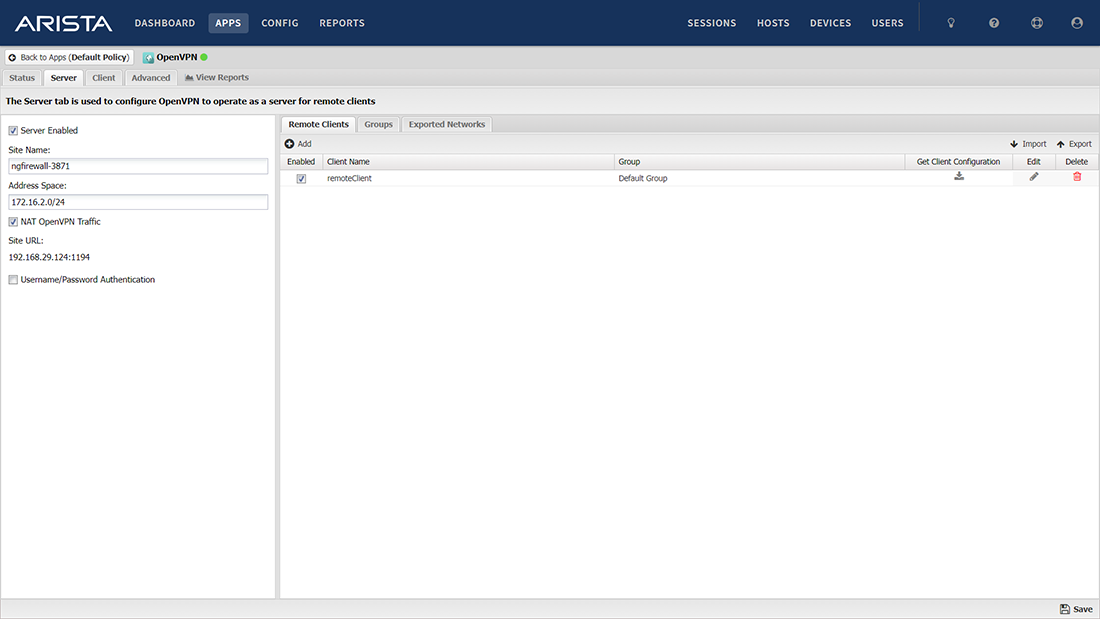Select the Server tab
Image resolution: width=1100 pixels, height=619 pixels.
click(x=63, y=78)
